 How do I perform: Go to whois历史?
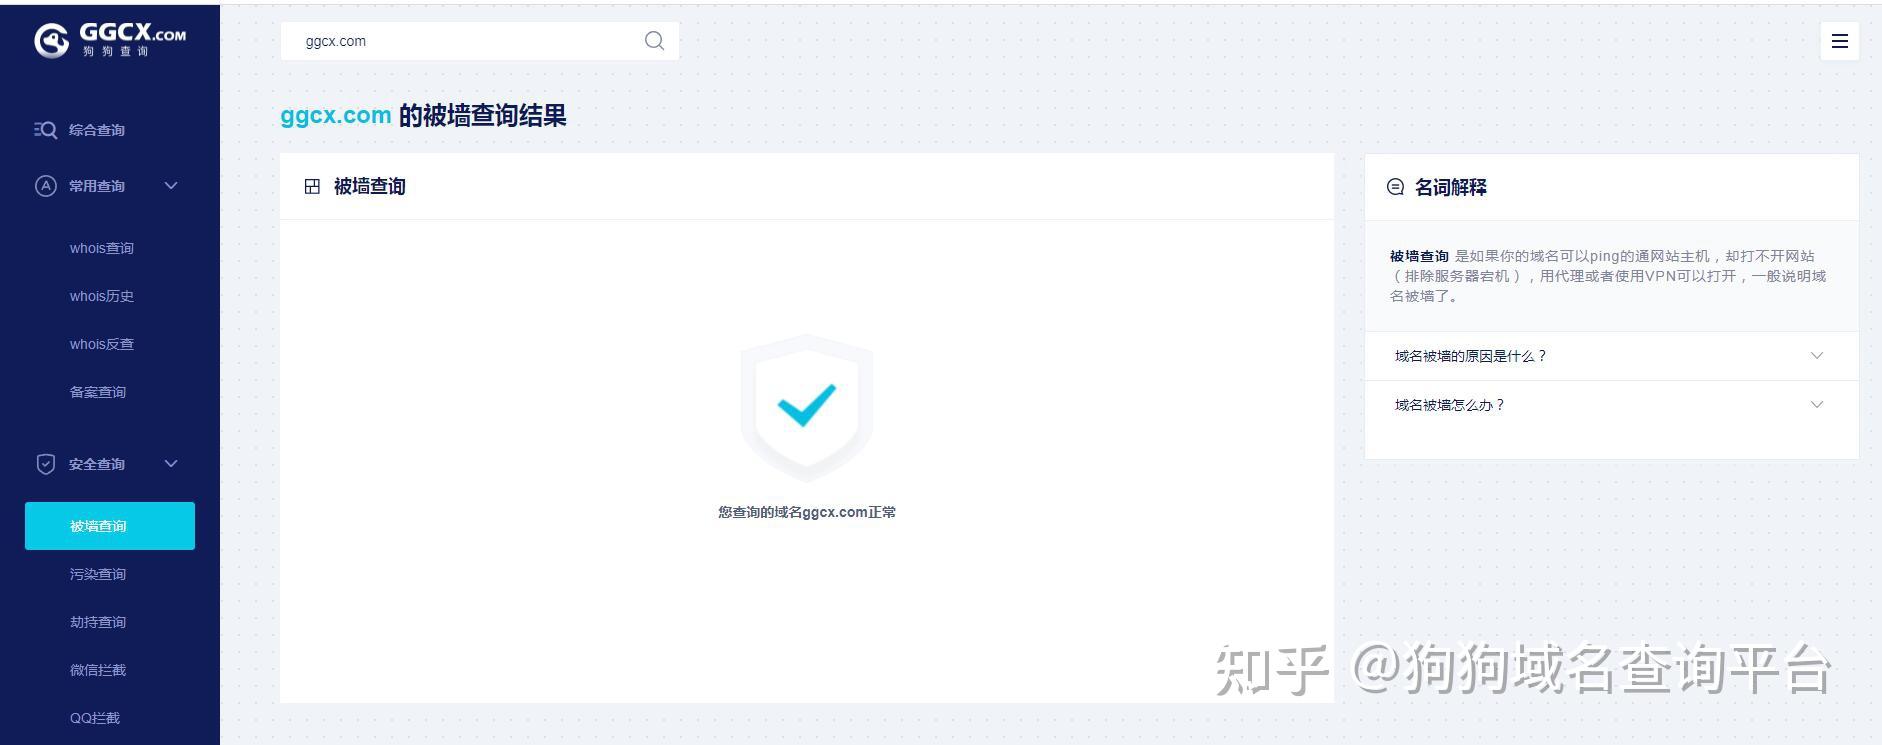[x=101, y=296]
